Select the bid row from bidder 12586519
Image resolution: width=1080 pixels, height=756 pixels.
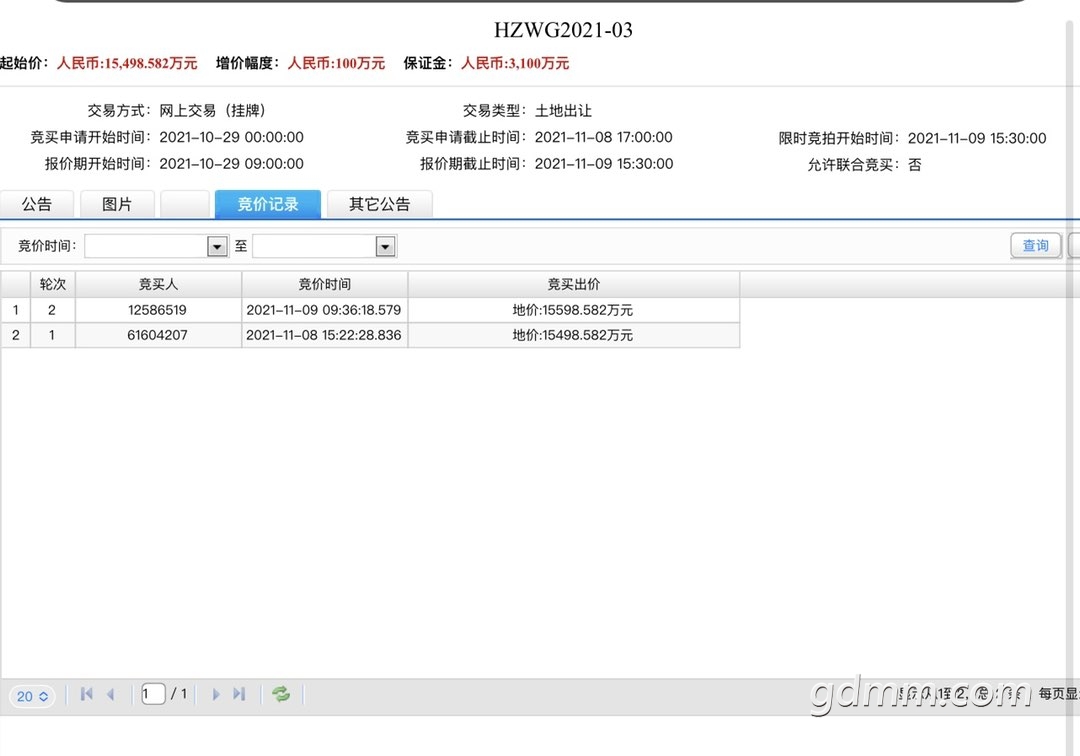(158, 310)
